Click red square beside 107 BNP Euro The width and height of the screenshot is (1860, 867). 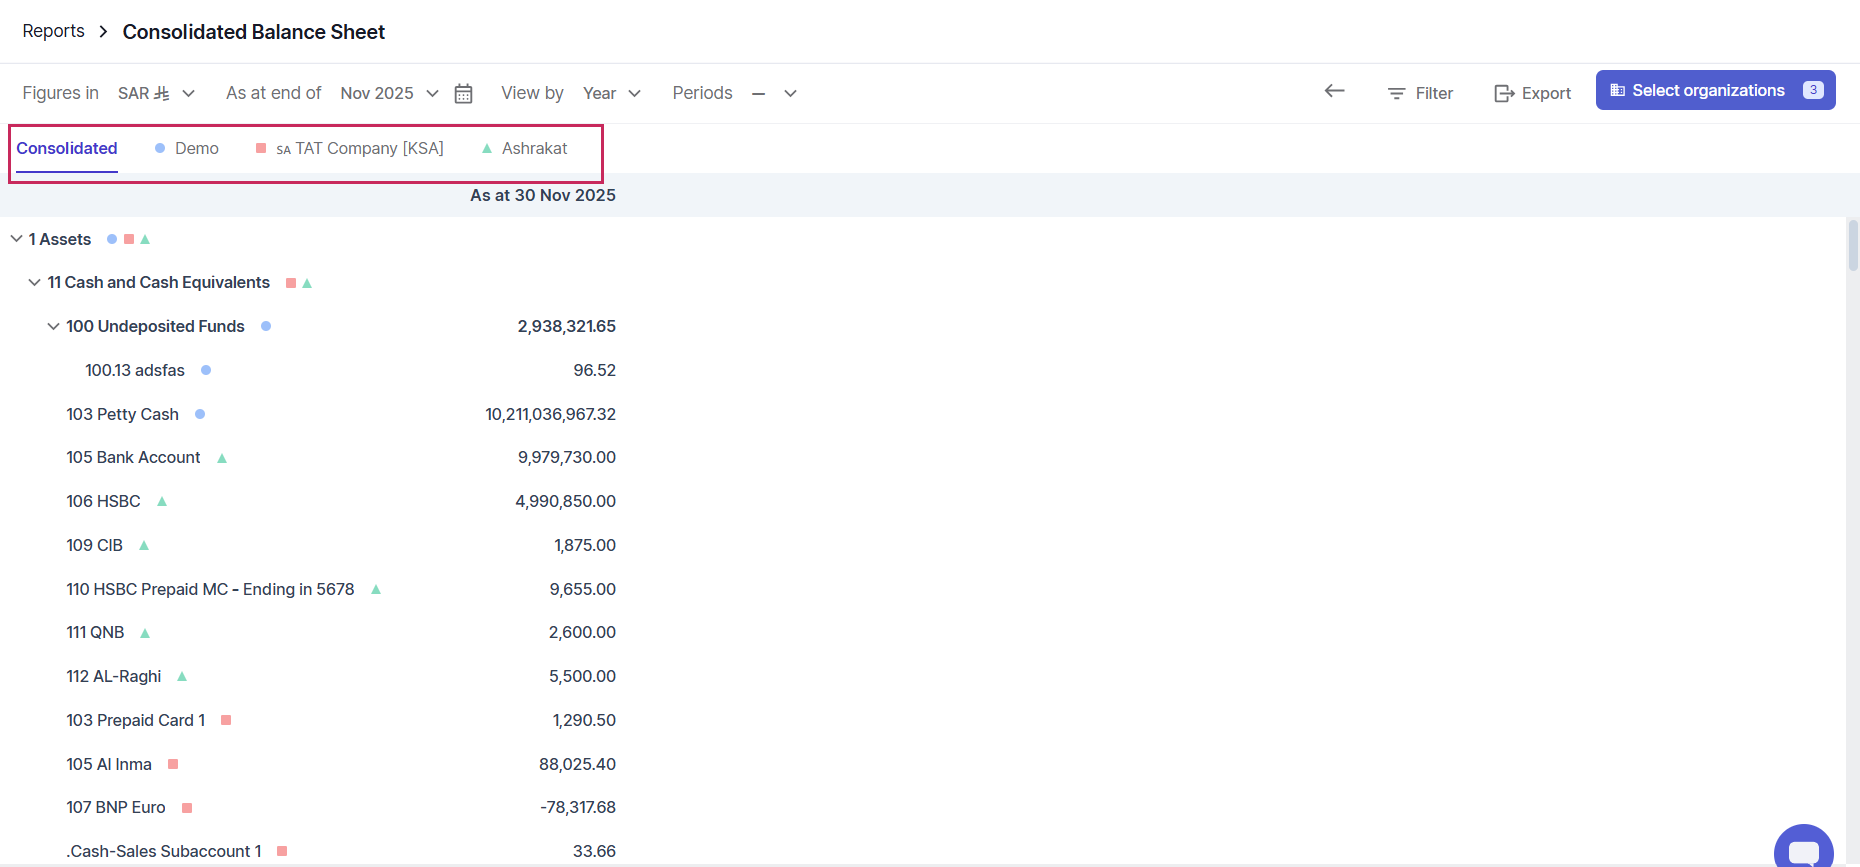point(187,808)
